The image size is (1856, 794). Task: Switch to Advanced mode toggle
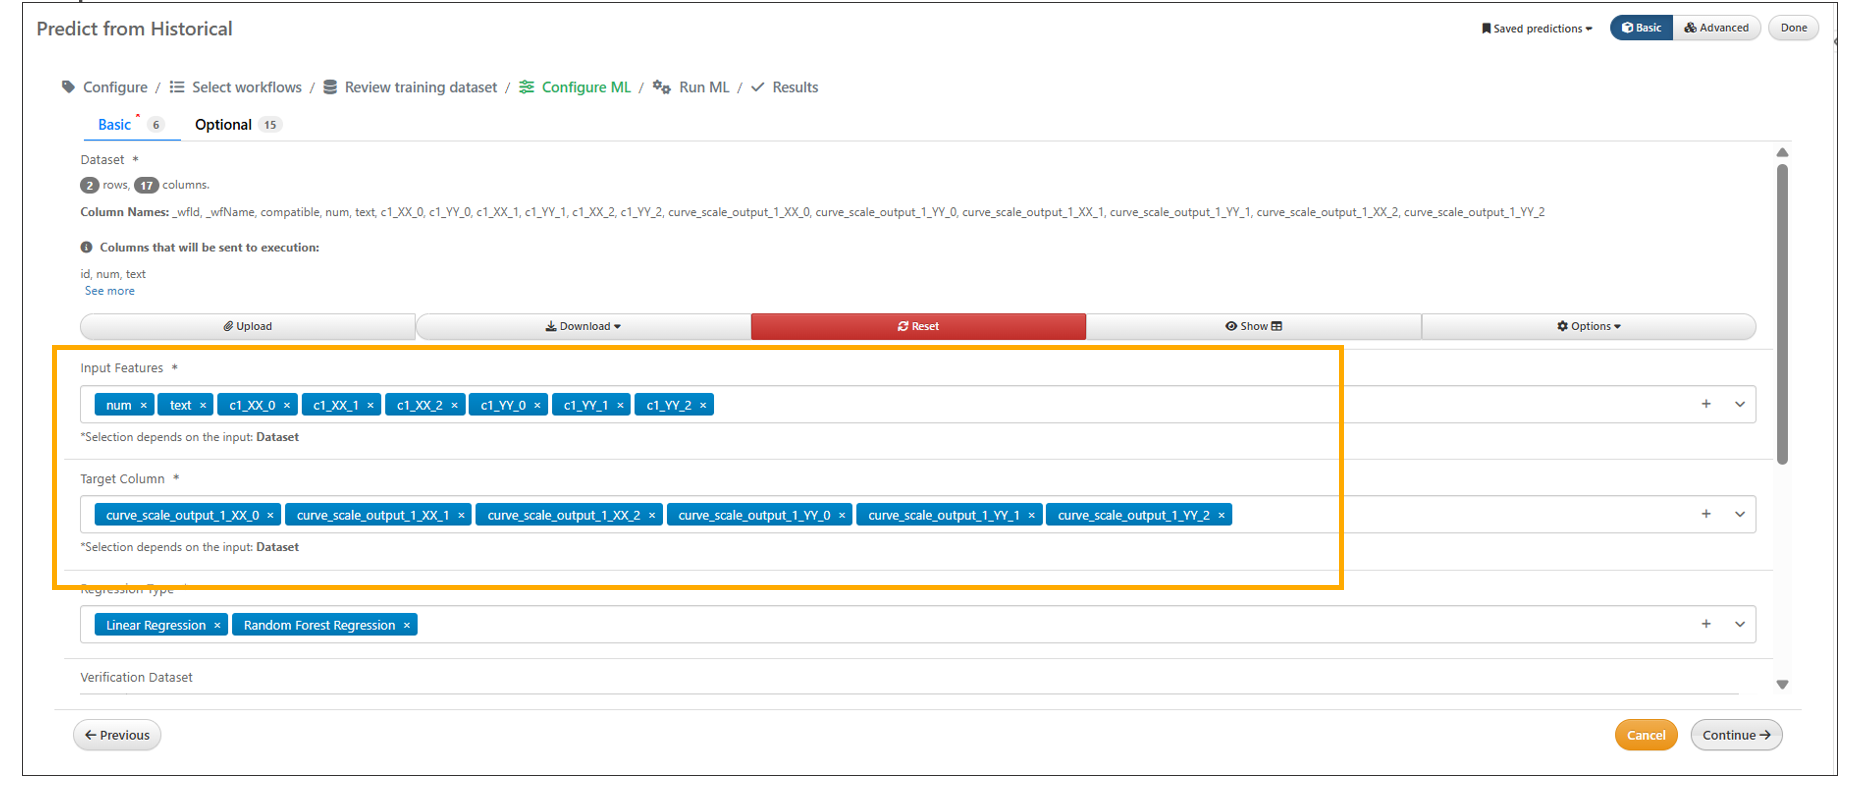(x=1717, y=28)
